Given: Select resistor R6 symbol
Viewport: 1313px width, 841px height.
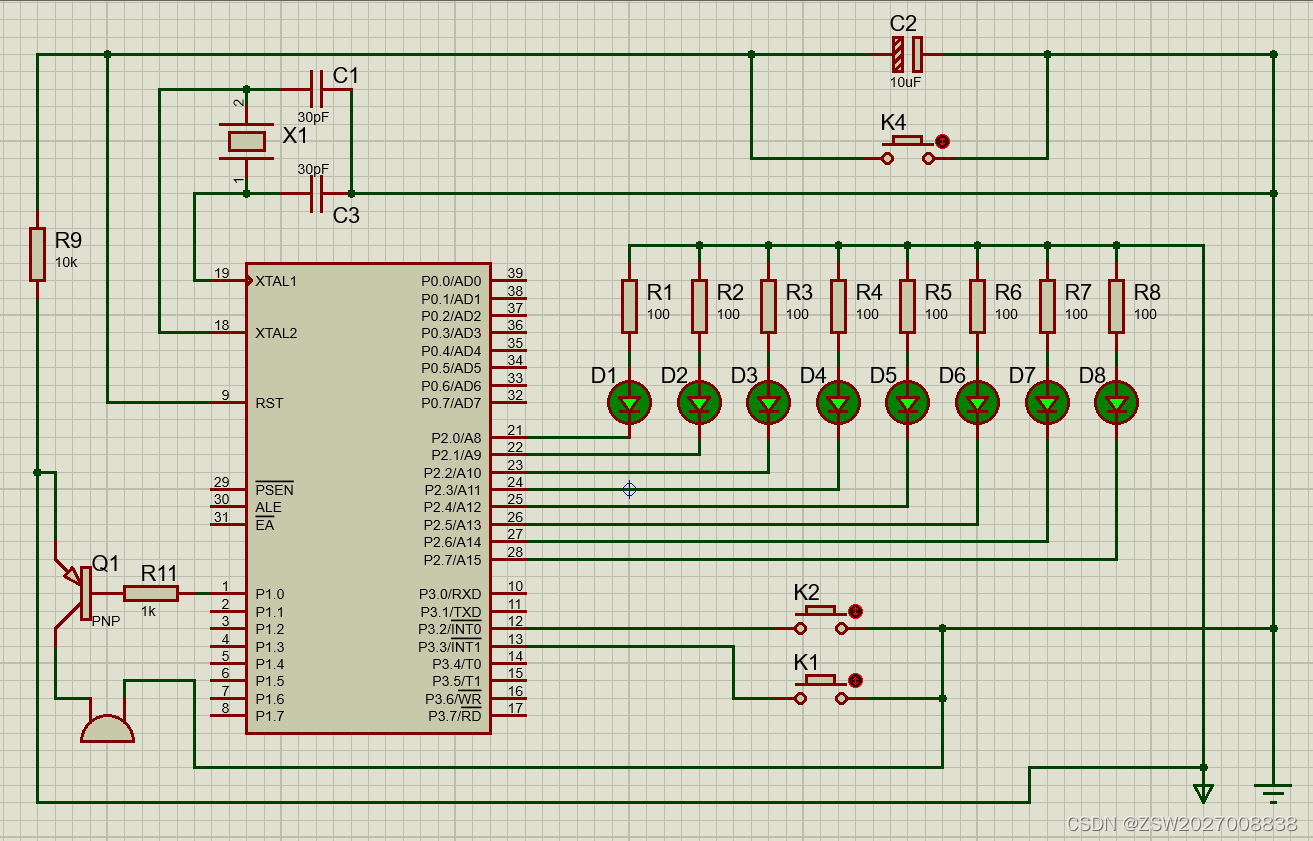Looking at the screenshot, I should (977, 306).
